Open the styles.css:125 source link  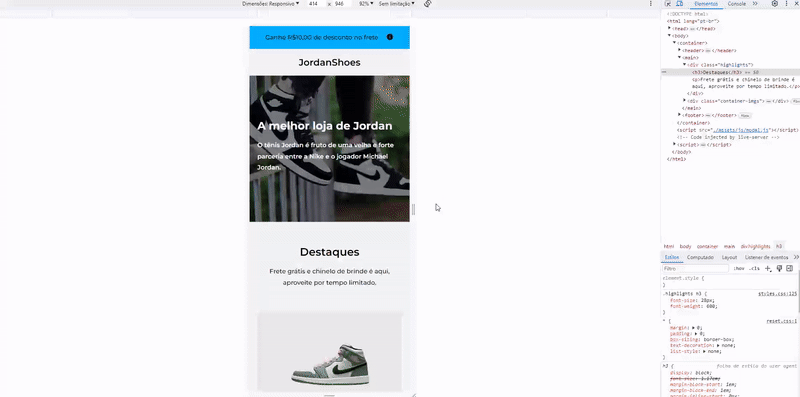tap(778, 294)
